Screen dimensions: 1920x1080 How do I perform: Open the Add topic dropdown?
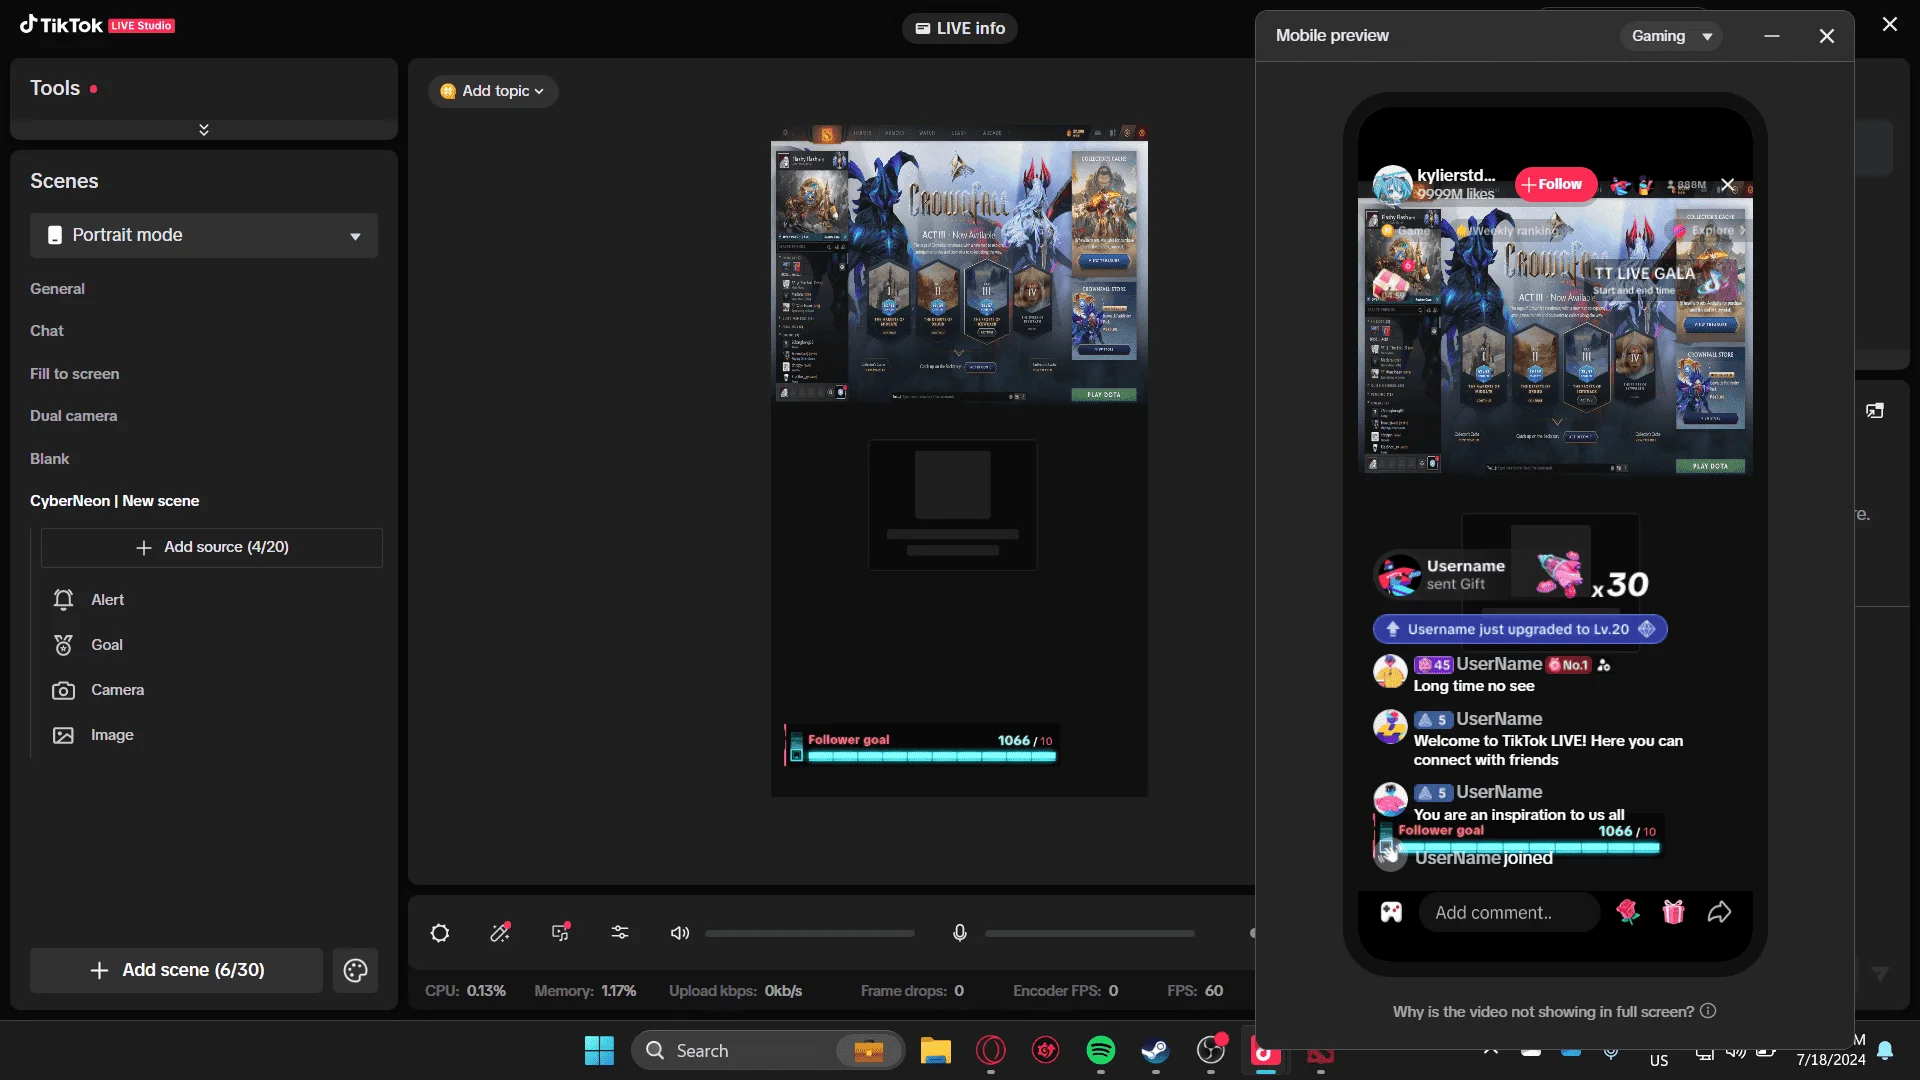(x=493, y=91)
